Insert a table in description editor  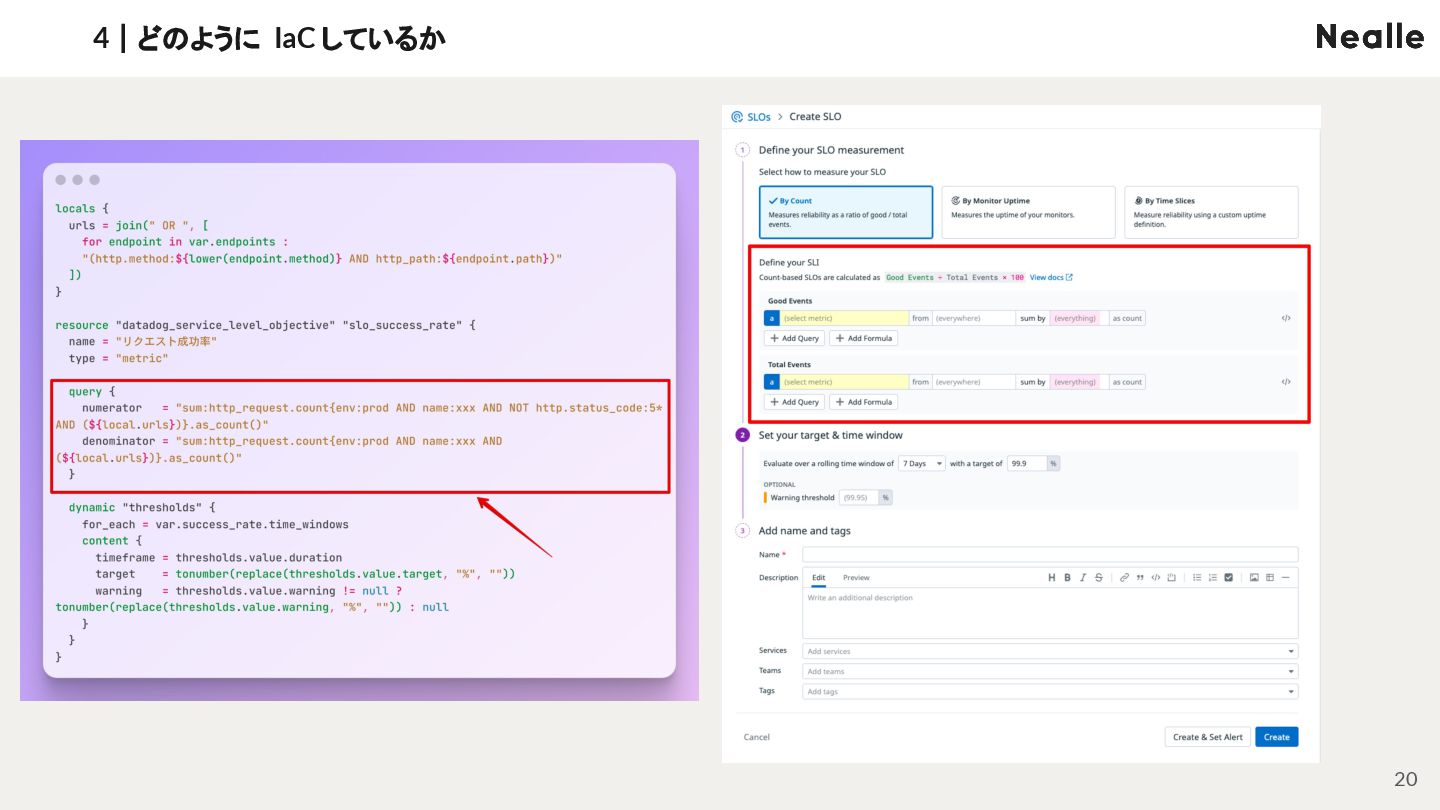coord(1270,577)
